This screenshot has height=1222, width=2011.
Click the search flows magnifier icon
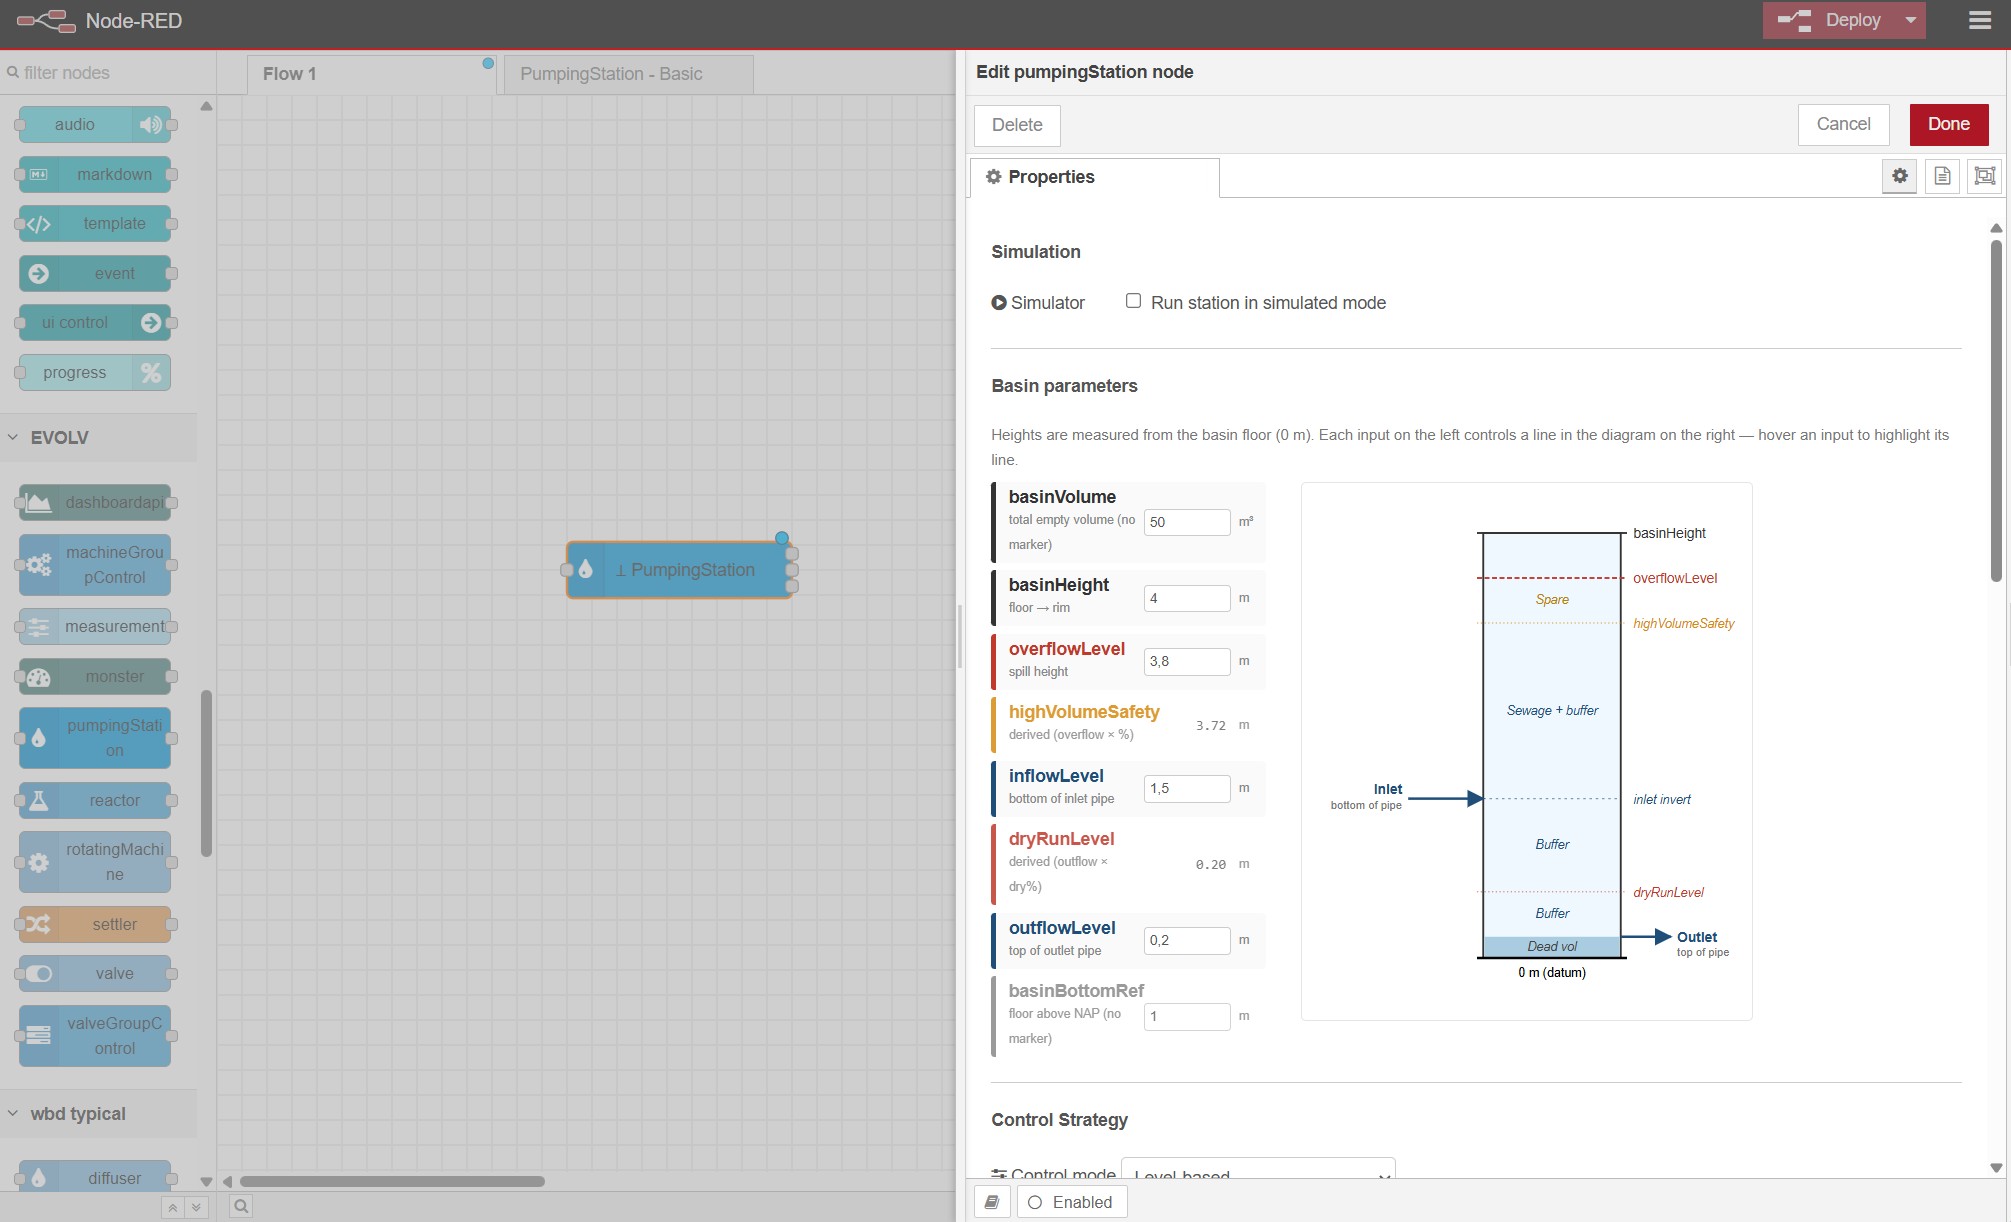pyautogui.click(x=241, y=1206)
